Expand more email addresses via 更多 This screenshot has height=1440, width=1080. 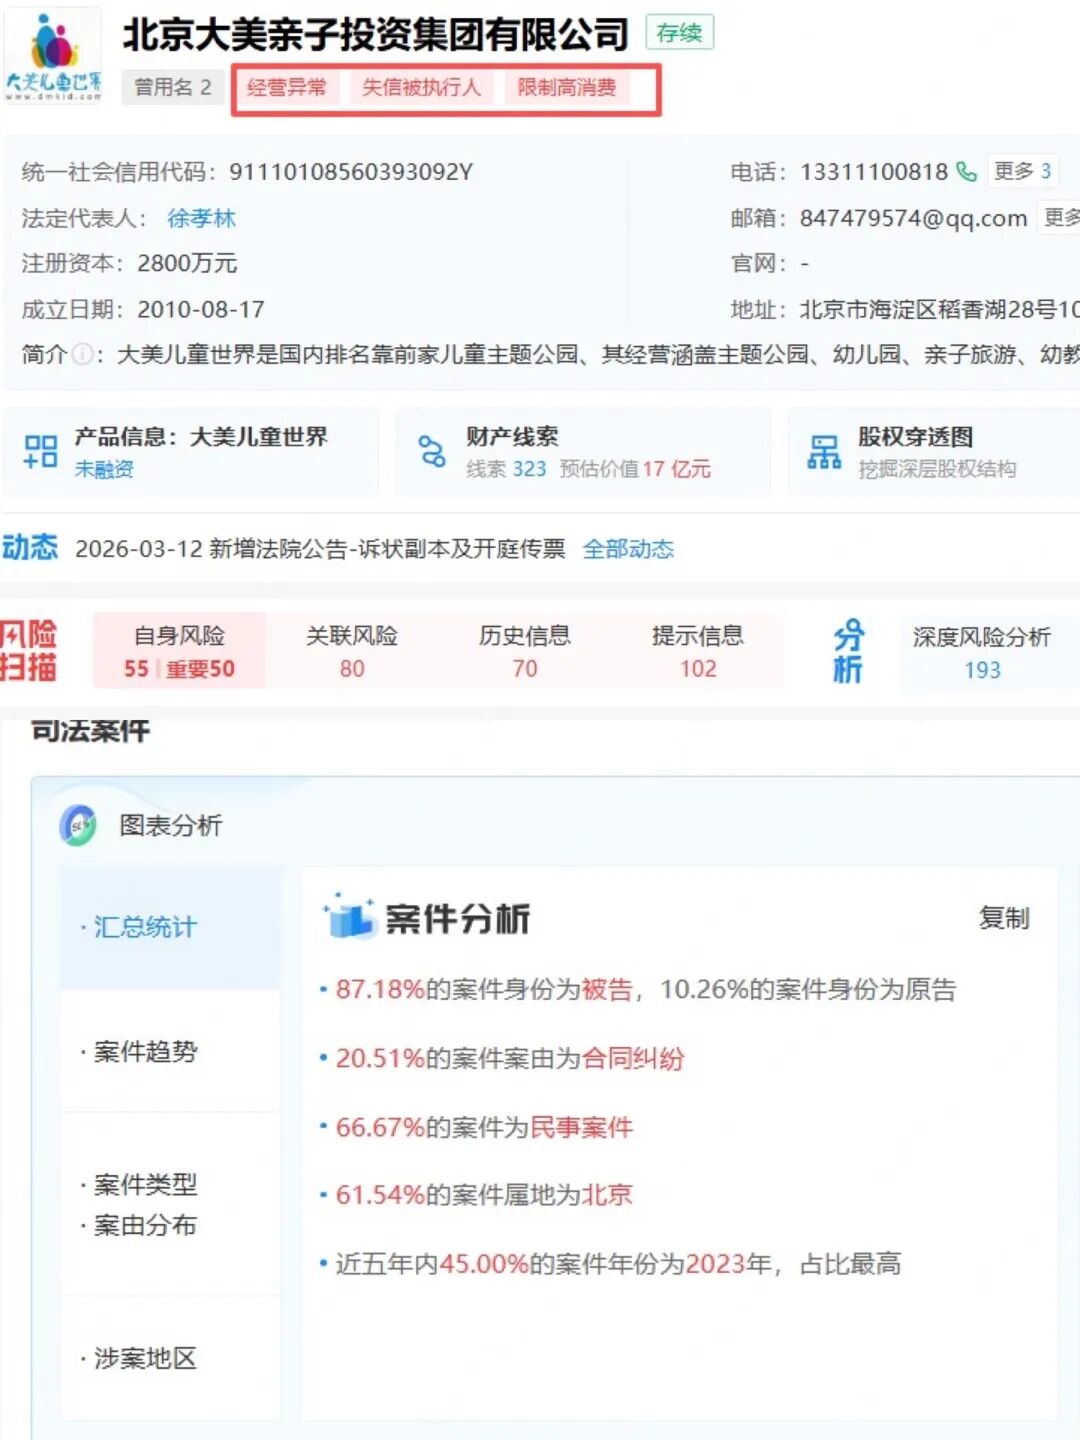click(1060, 218)
